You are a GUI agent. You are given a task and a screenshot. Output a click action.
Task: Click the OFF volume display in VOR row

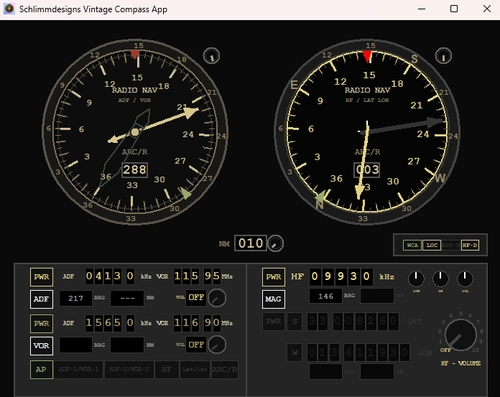tap(196, 344)
